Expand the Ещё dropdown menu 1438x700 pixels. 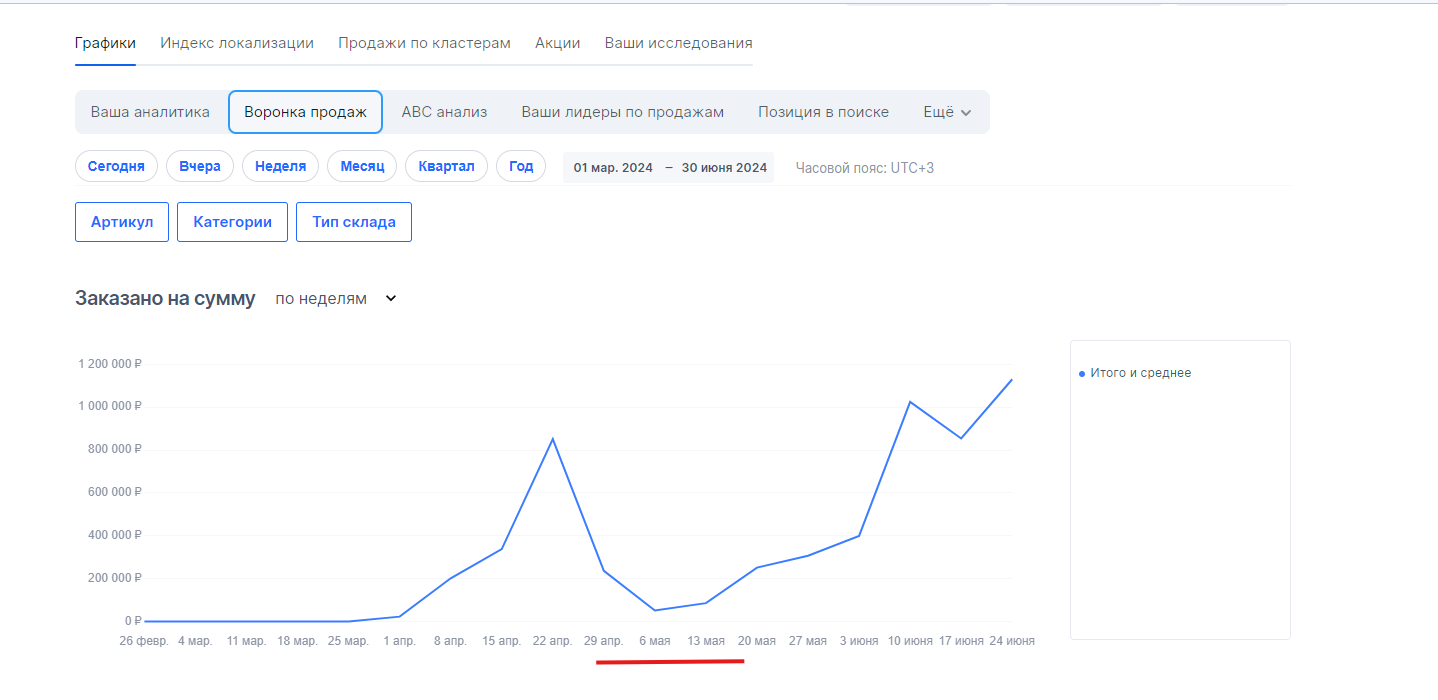click(947, 112)
